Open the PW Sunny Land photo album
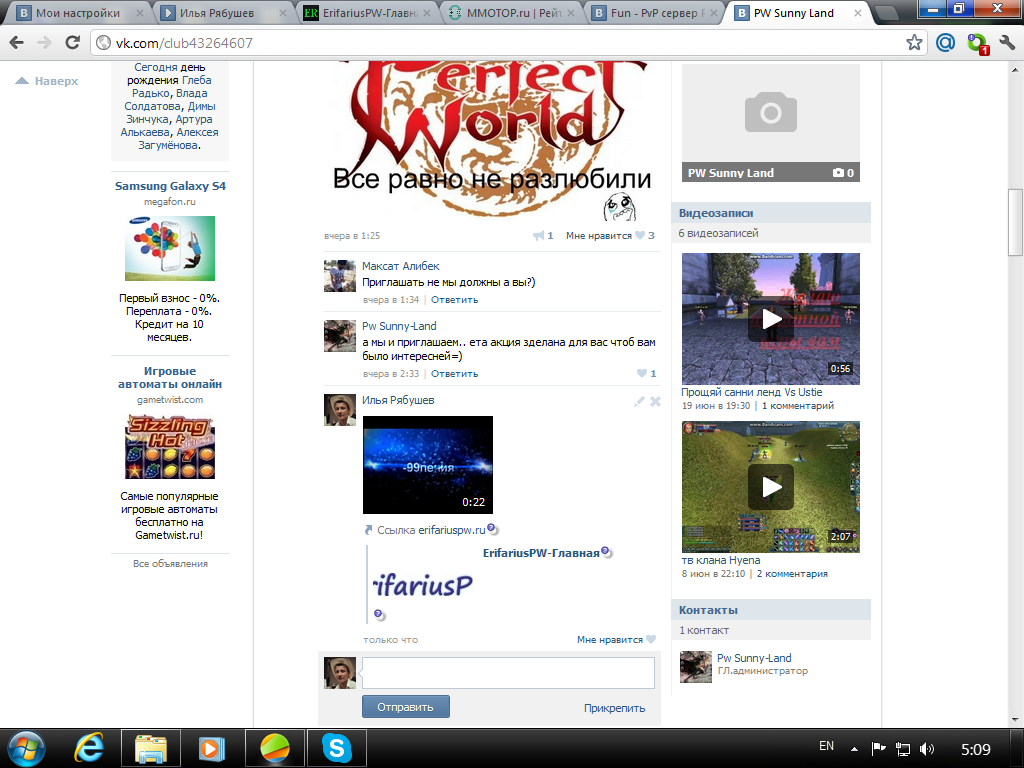Screen dimensions: 1024x768 [771, 123]
